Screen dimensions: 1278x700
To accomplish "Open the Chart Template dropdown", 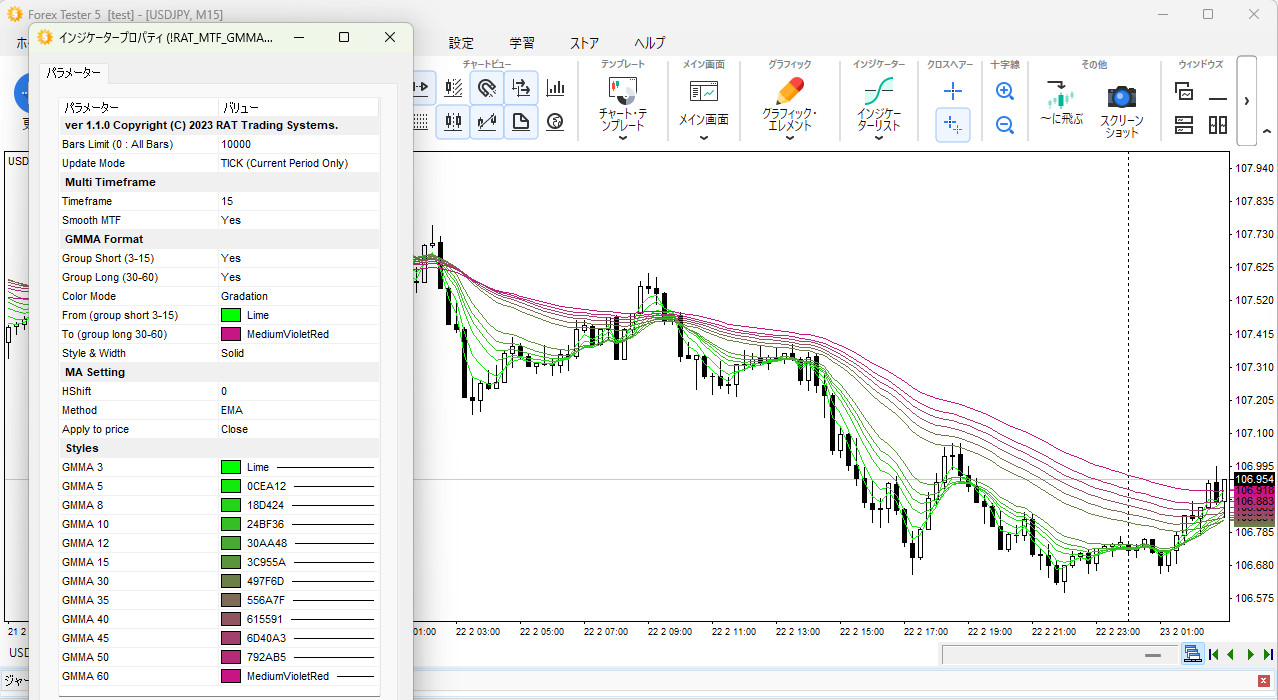I will coord(623,138).
